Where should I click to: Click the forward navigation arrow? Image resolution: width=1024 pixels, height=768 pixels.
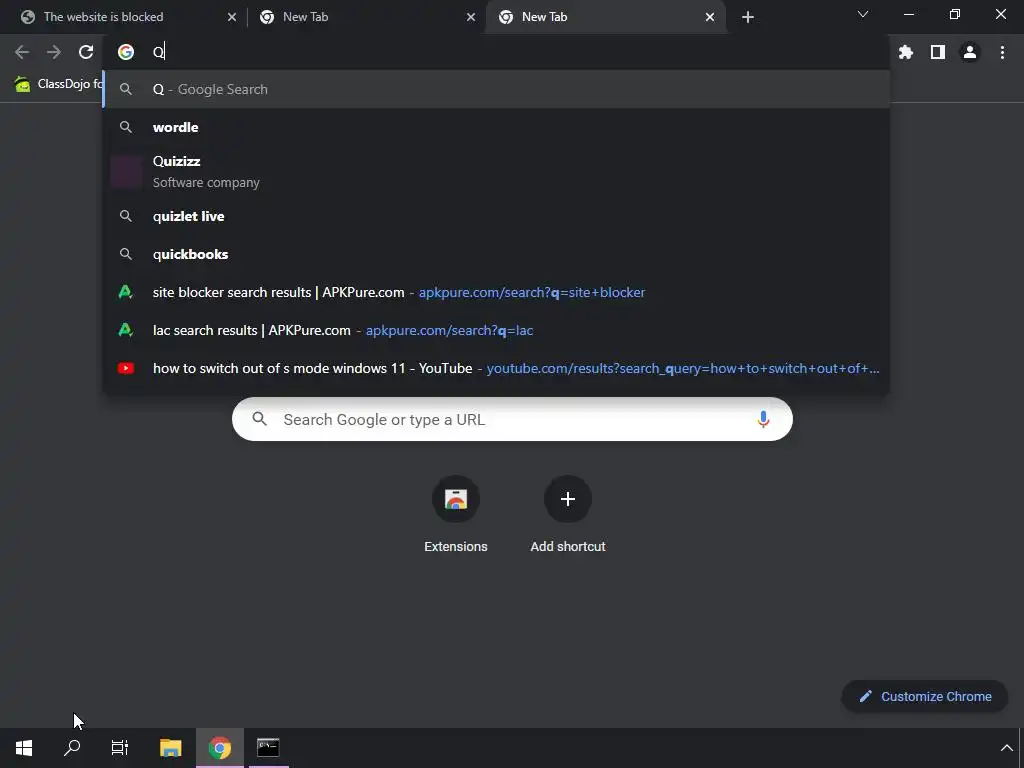(x=54, y=52)
